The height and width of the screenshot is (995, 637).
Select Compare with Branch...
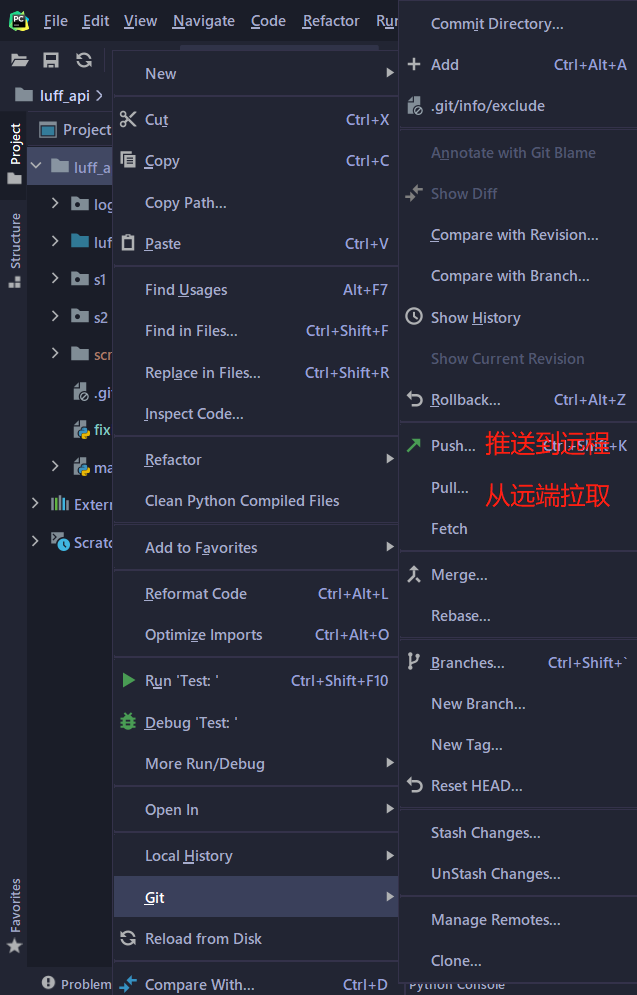[518, 276]
